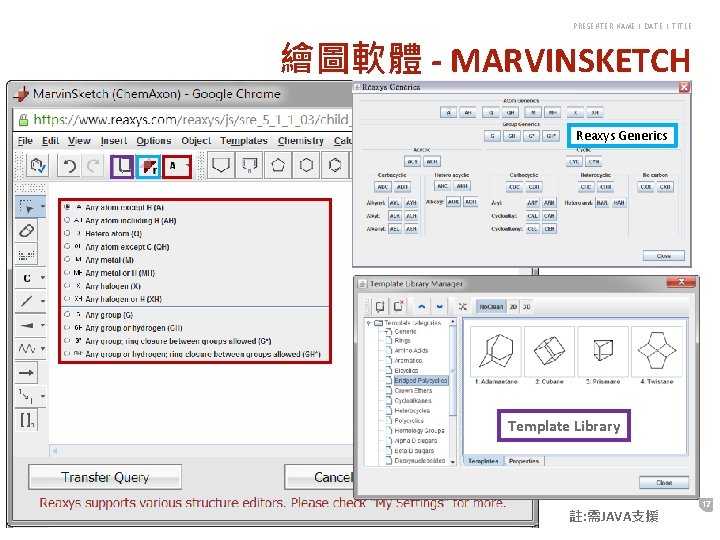This screenshot has height=540, width=720.
Task: Click the greyed-out Redo arrow
Action: click(94, 166)
